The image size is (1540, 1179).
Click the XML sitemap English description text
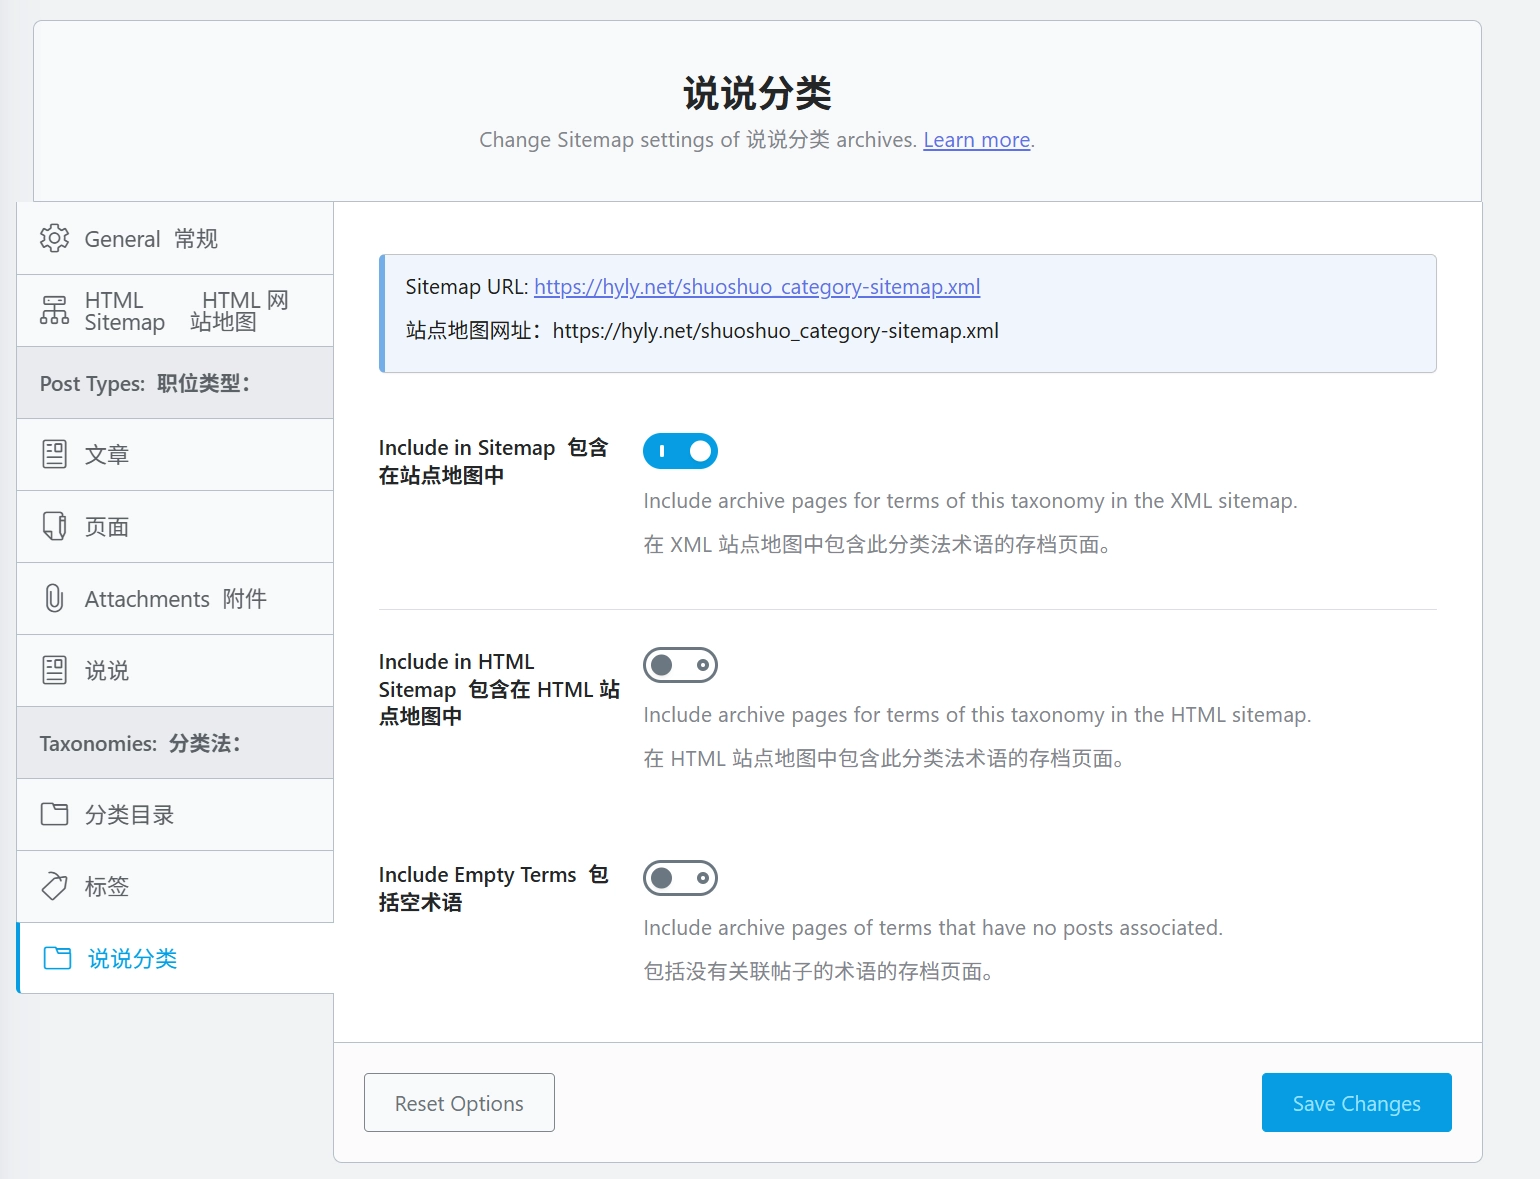tap(970, 501)
